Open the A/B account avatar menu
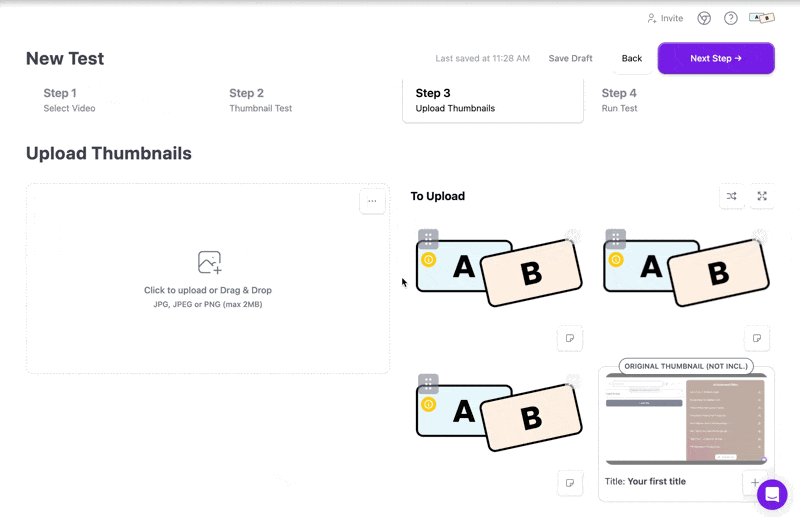 (762, 18)
